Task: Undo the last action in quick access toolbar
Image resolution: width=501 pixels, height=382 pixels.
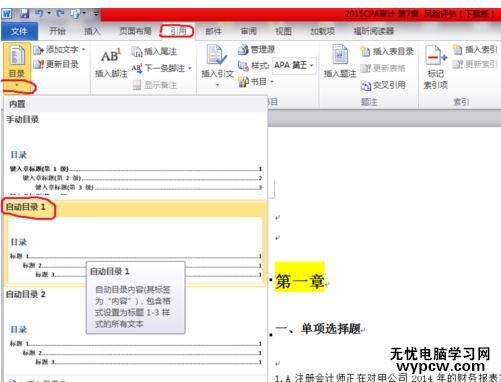Action: (x=39, y=13)
